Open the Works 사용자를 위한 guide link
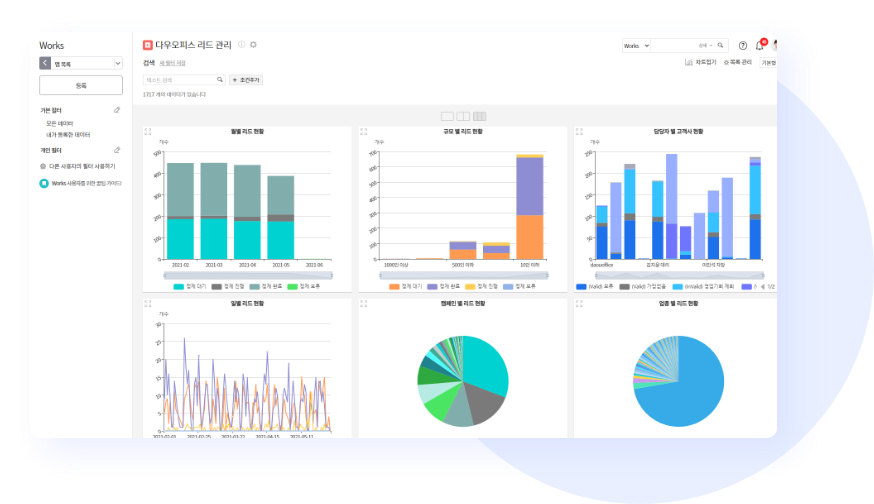Screen dimensions: 874x504 tap(86, 183)
